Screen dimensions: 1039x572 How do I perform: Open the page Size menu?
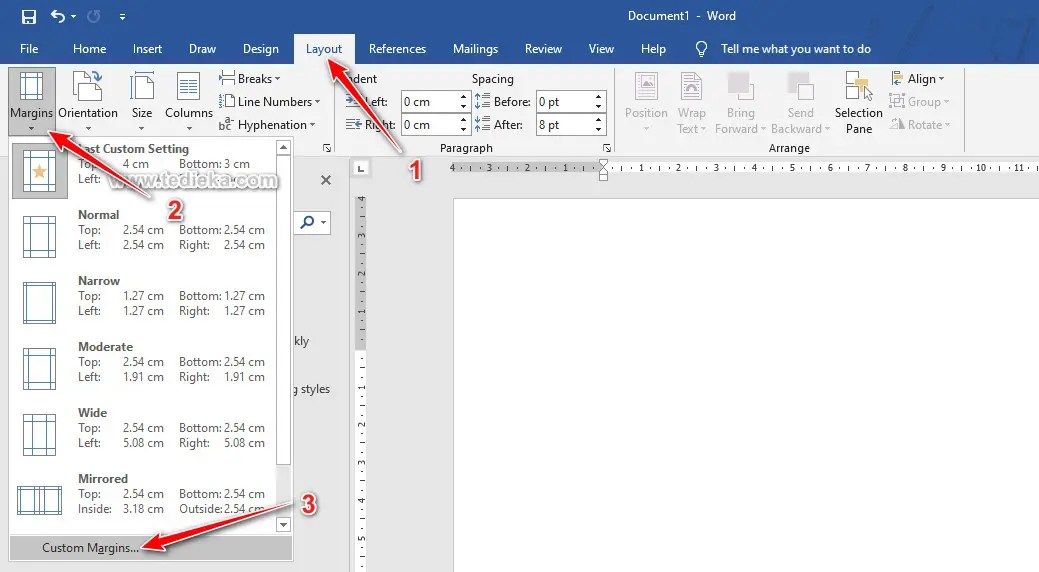click(x=142, y=101)
